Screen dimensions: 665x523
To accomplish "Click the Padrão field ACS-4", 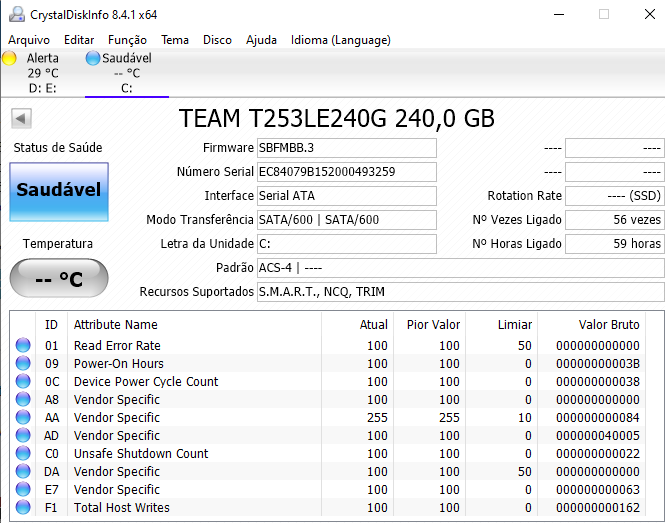I will [461, 268].
